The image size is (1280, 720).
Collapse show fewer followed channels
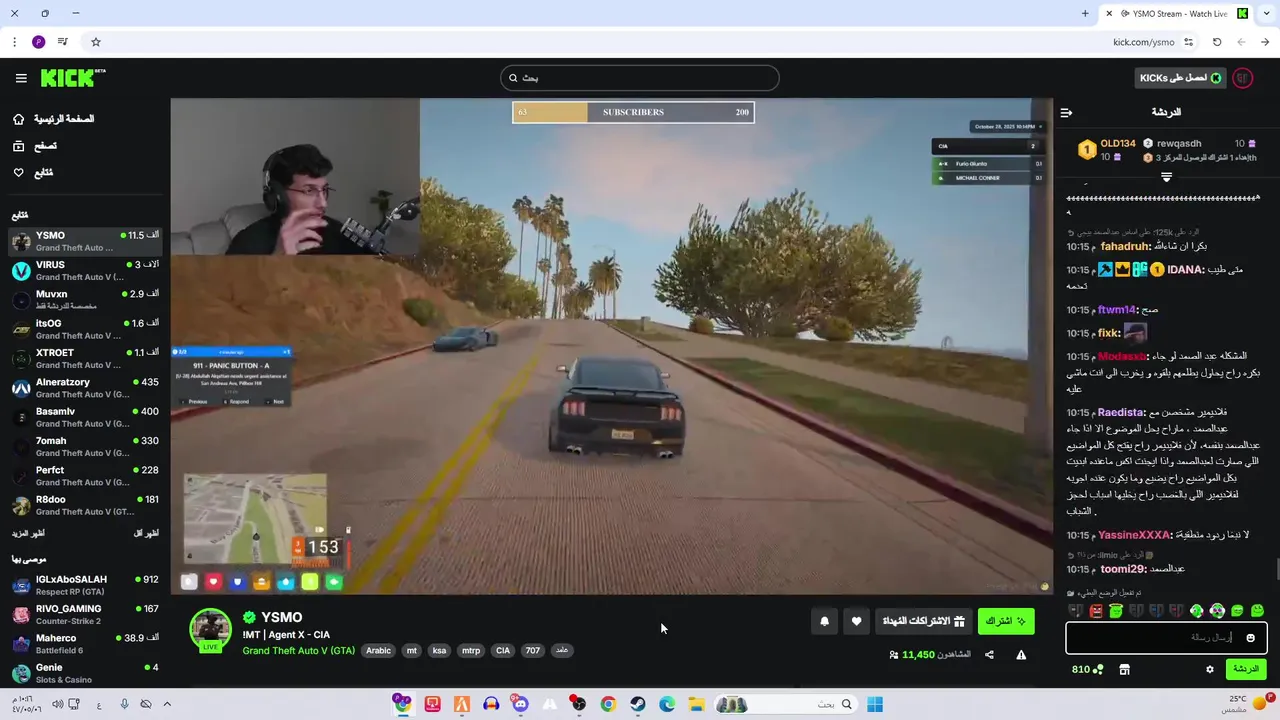click(146, 534)
